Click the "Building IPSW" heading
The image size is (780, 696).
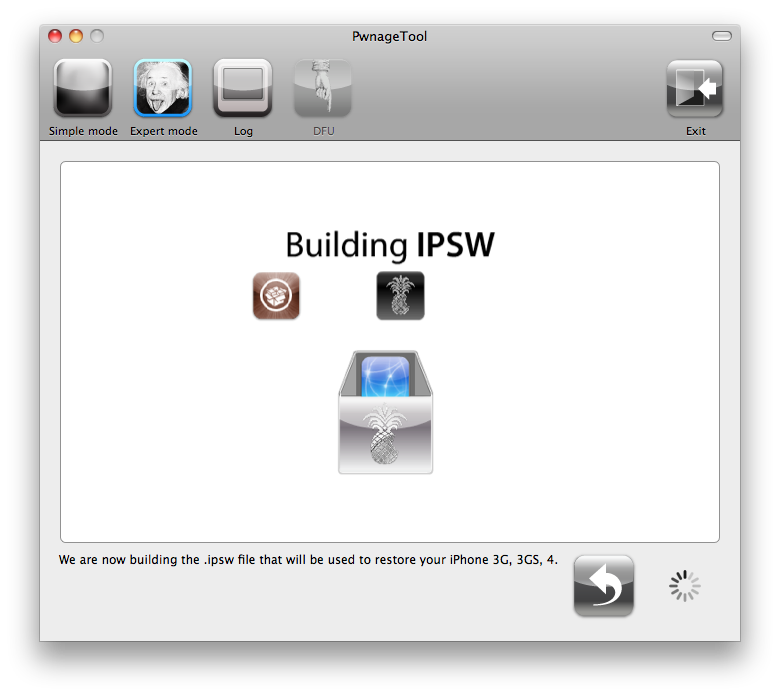[x=390, y=245]
